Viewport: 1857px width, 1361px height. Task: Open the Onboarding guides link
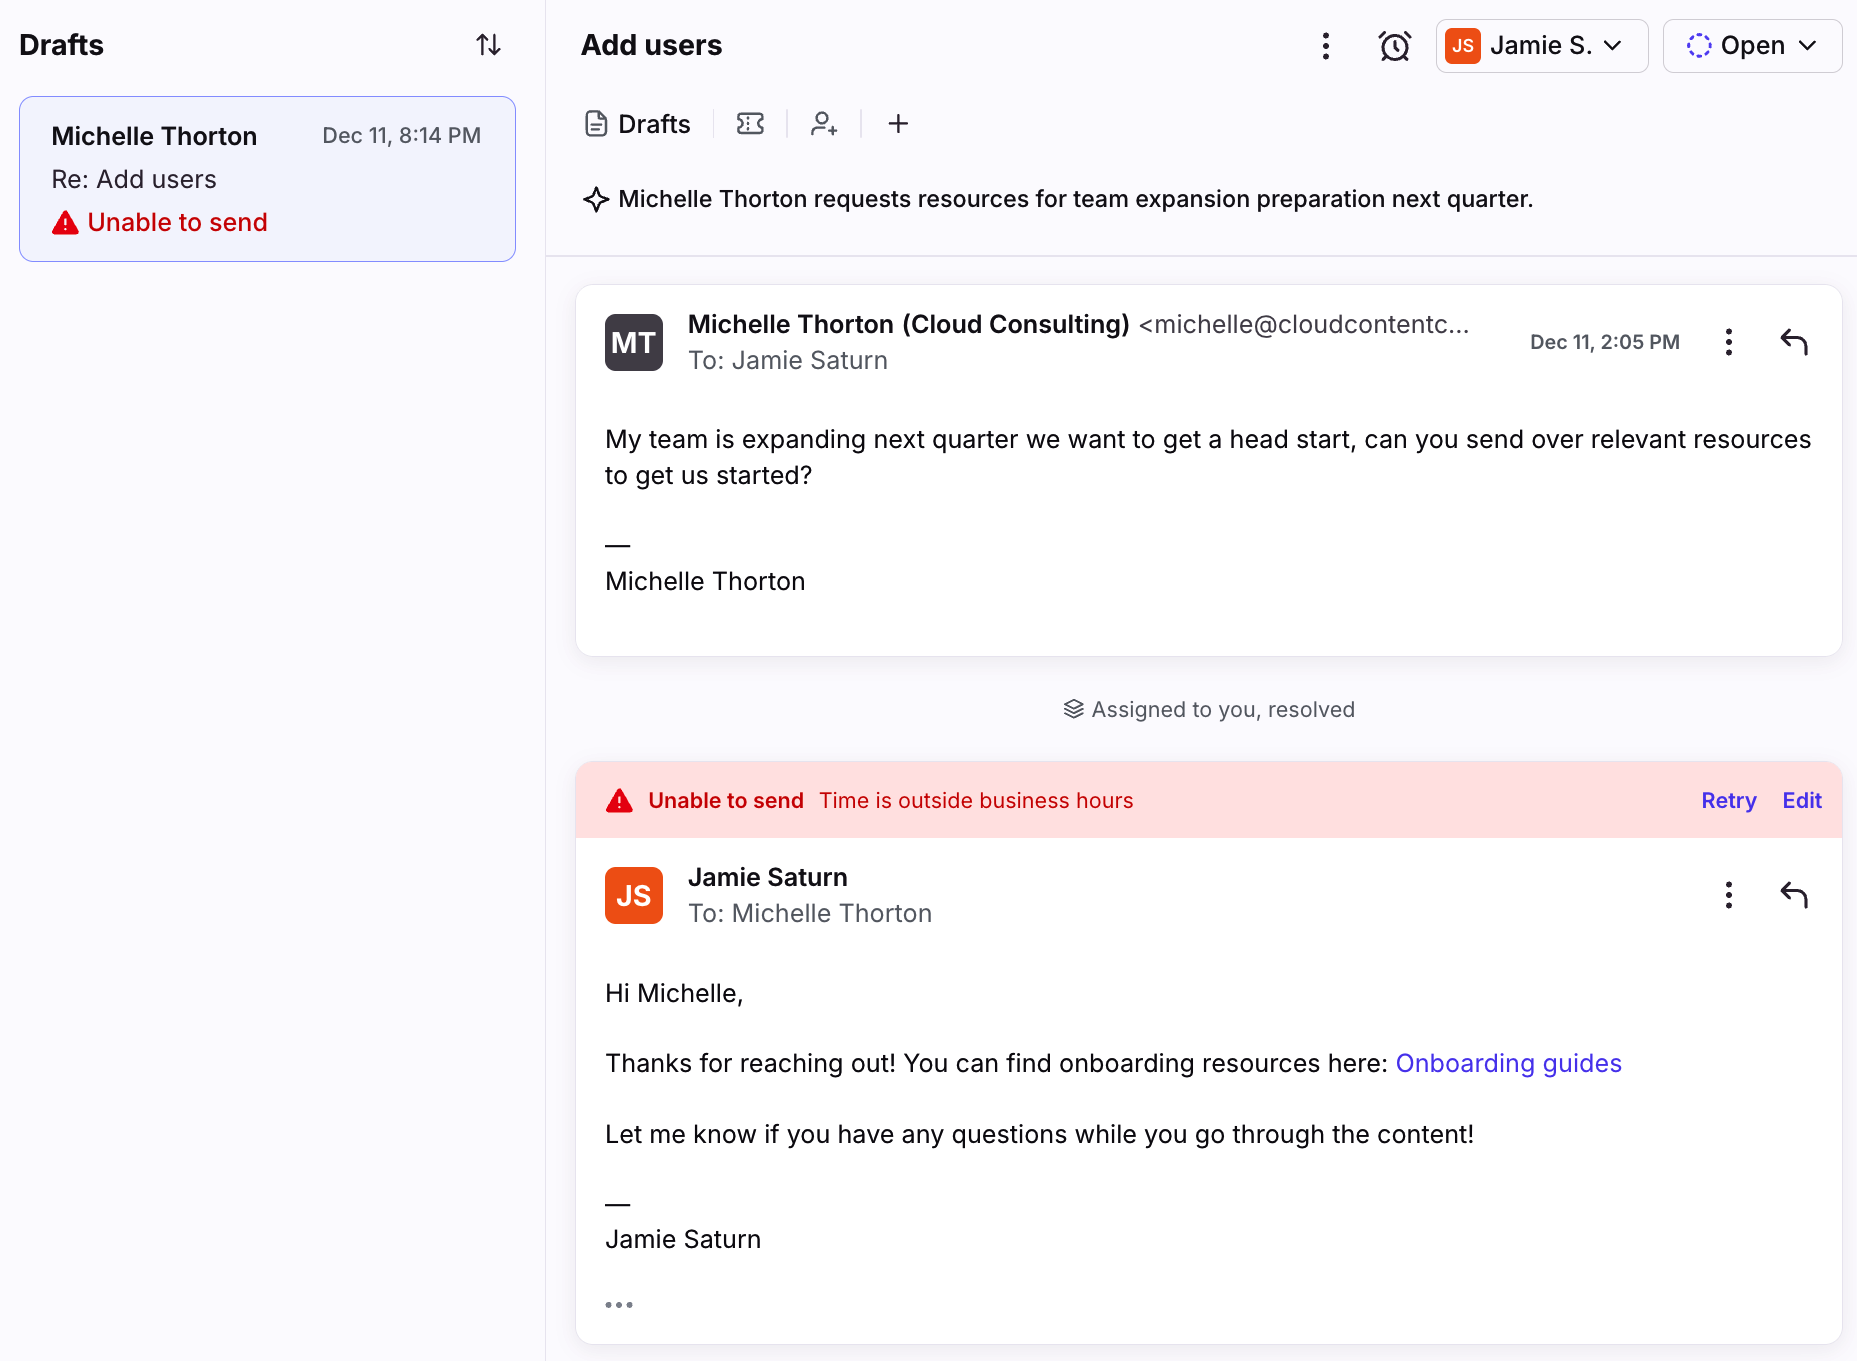(1508, 1063)
